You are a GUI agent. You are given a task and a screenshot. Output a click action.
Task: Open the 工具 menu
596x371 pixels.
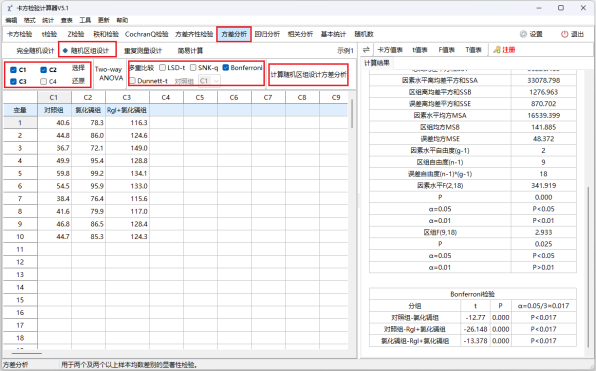[85, 20]
